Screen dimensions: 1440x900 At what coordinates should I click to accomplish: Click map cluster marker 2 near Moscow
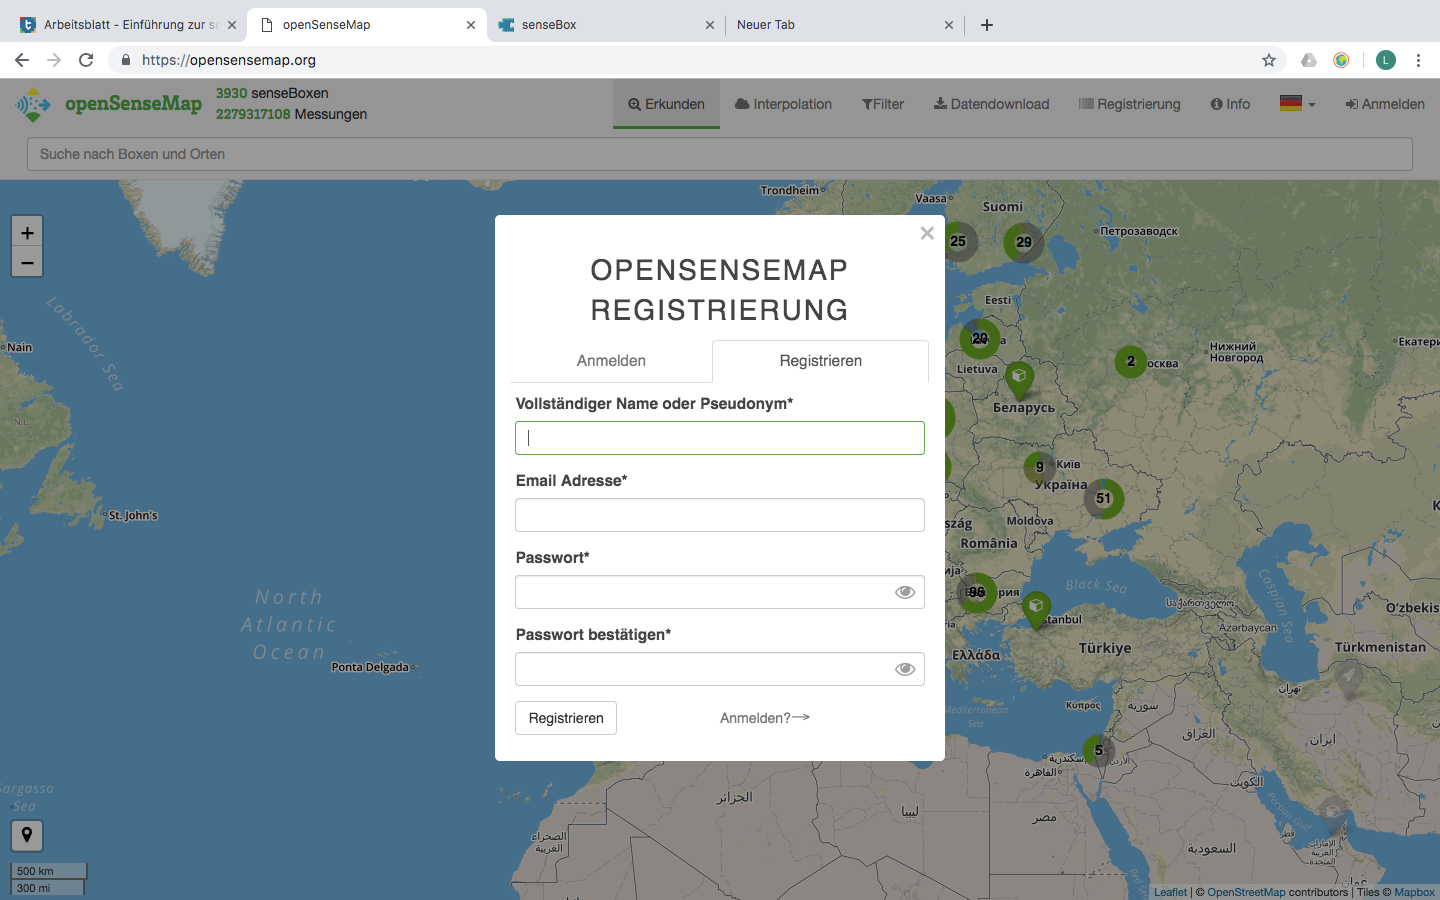tap(1131, 361)
